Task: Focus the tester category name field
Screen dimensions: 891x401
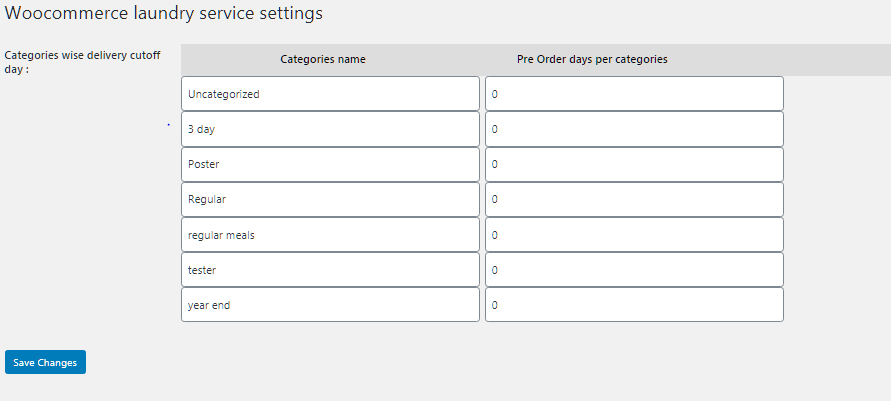Action: pyautogui.click(x=330, y=270)
